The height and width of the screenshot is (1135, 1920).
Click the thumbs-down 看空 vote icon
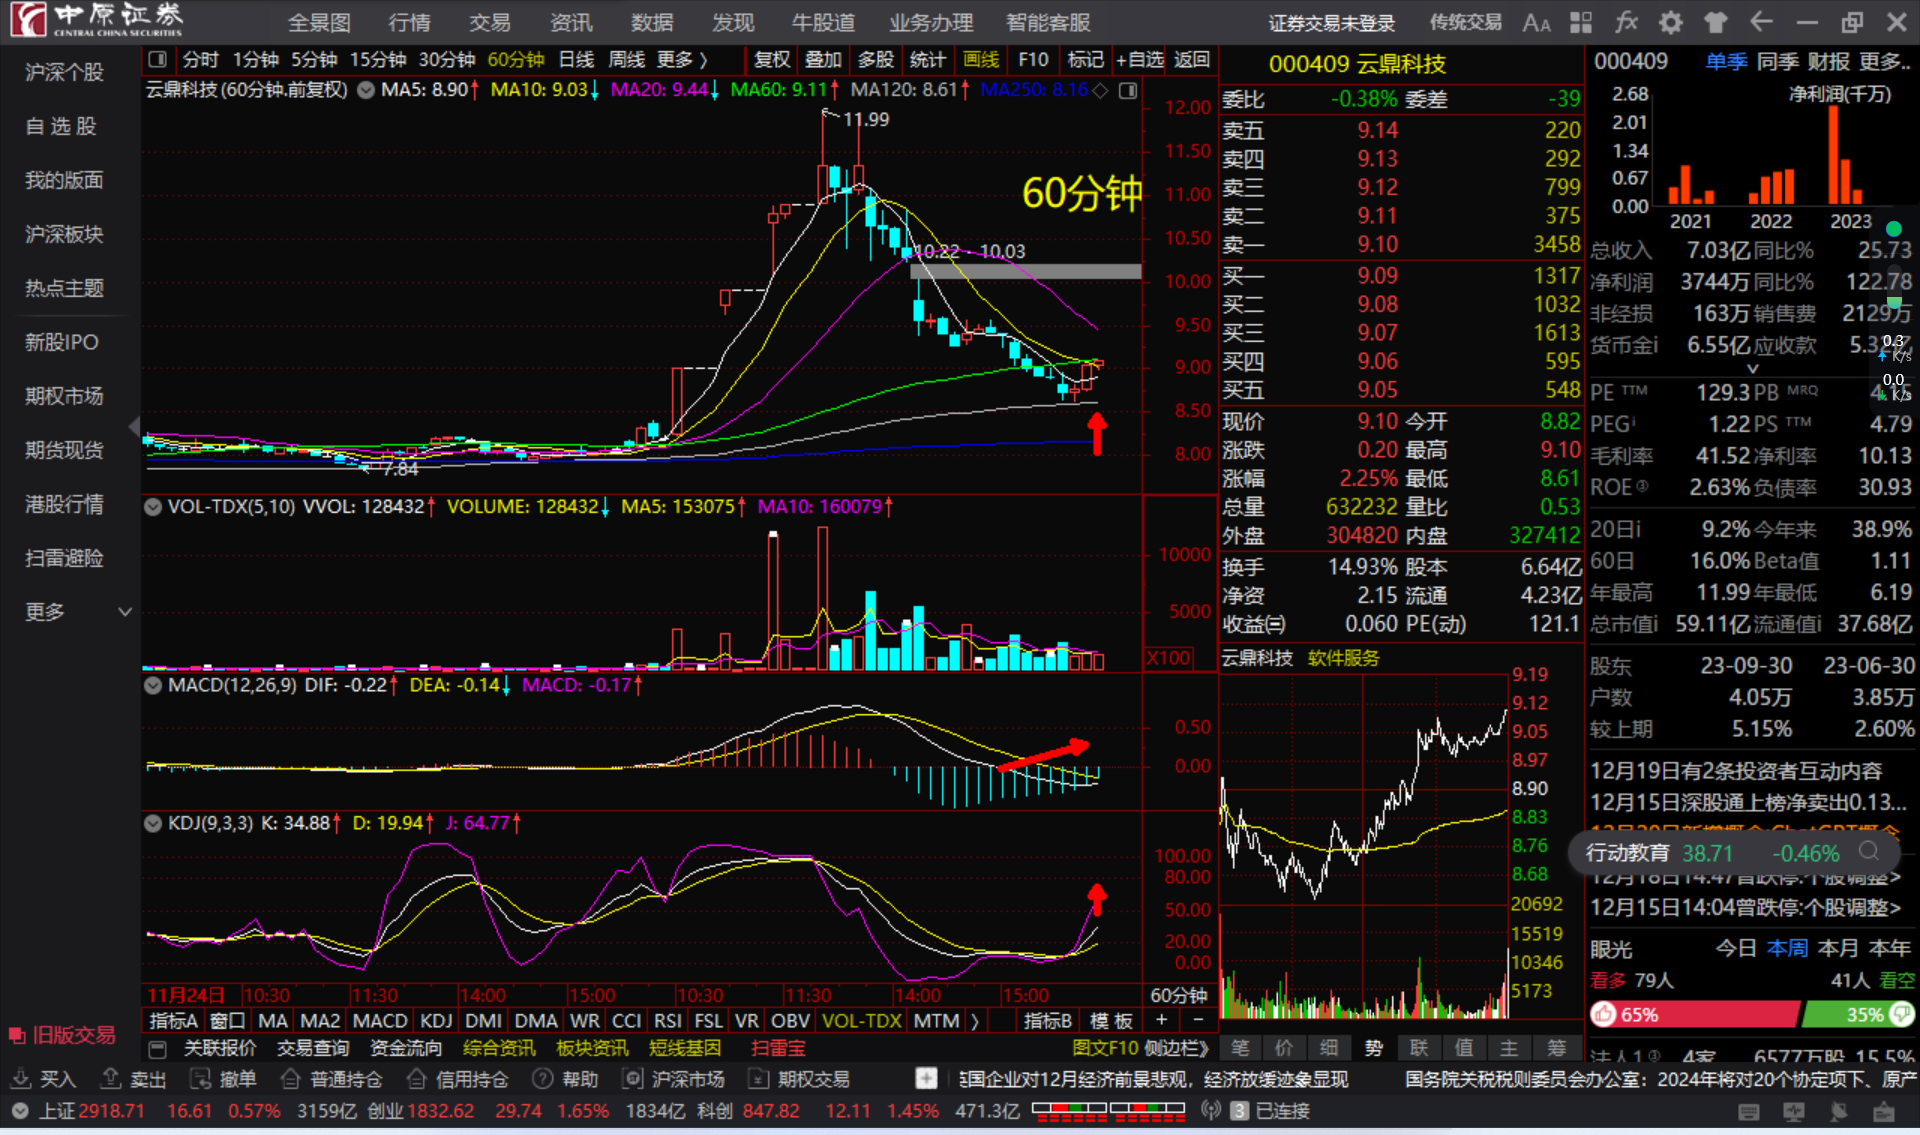(1902, 1015)
